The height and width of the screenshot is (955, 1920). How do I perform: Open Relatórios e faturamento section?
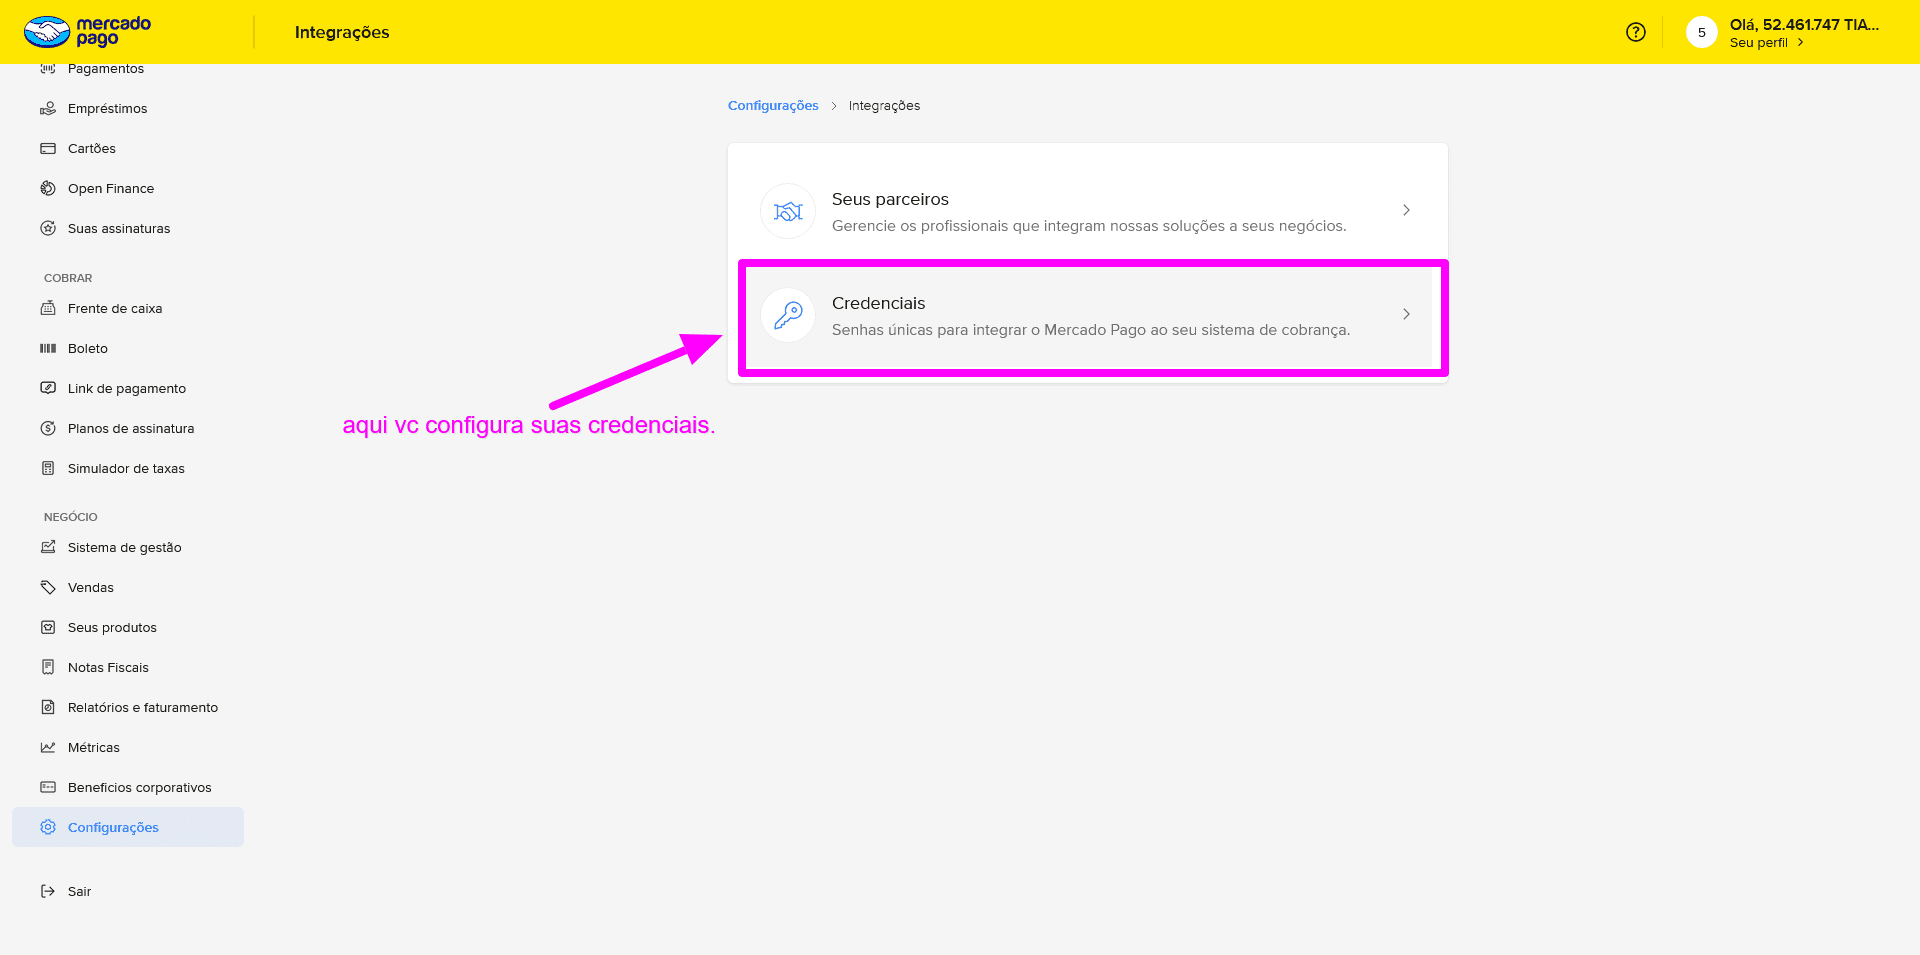pos(143,707)
